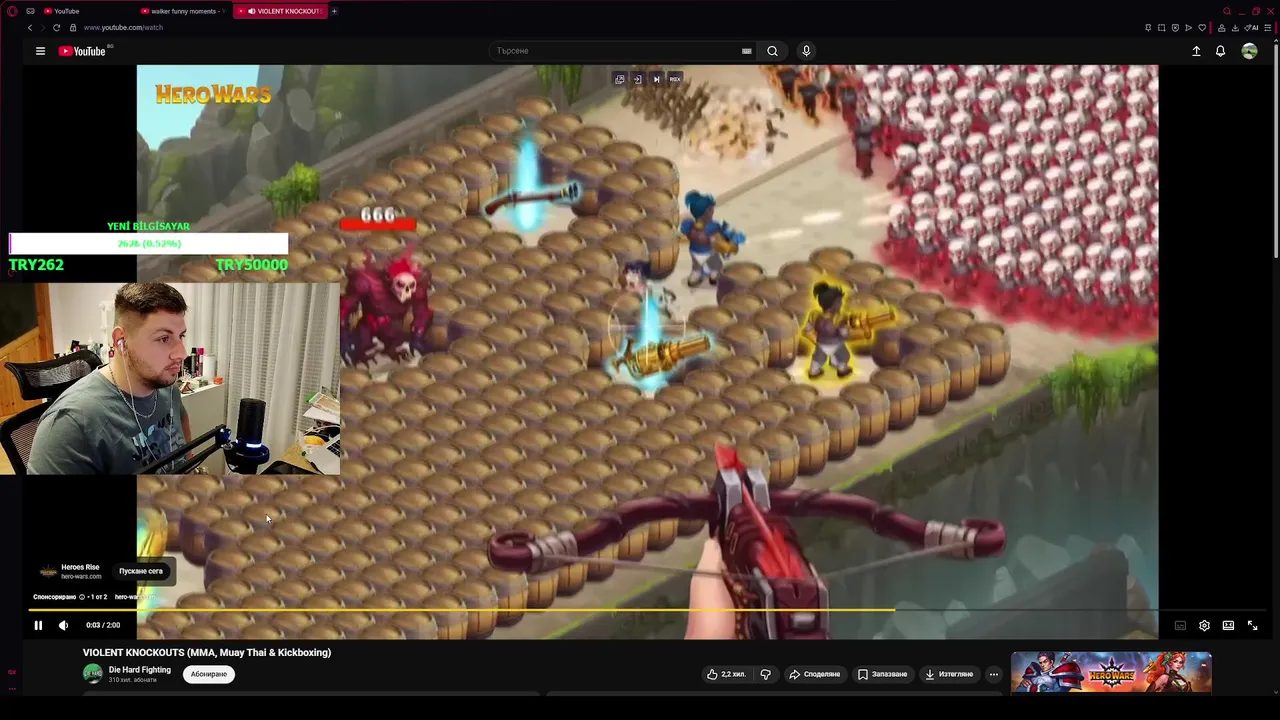Open the more actions three-dot menu
Screen dimensions: 1280x720
(993, 674)
